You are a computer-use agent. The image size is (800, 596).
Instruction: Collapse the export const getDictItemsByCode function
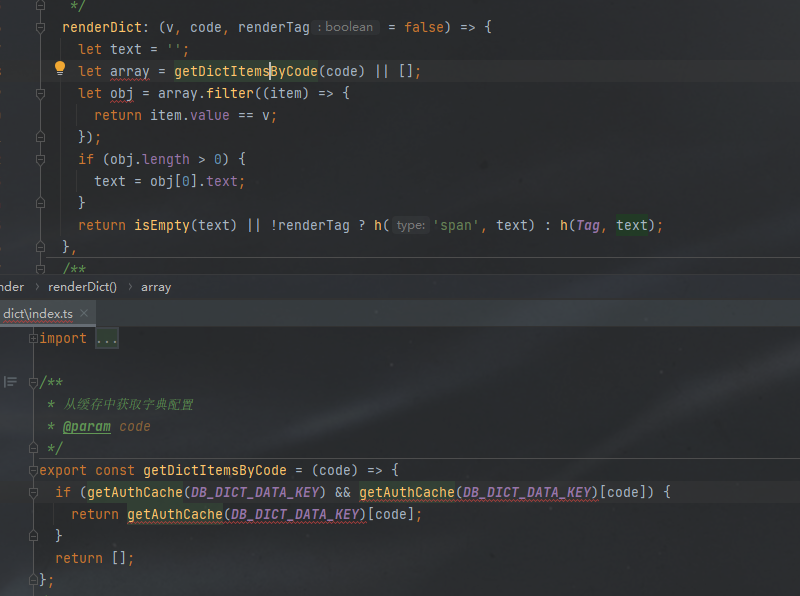click(33, 470)
